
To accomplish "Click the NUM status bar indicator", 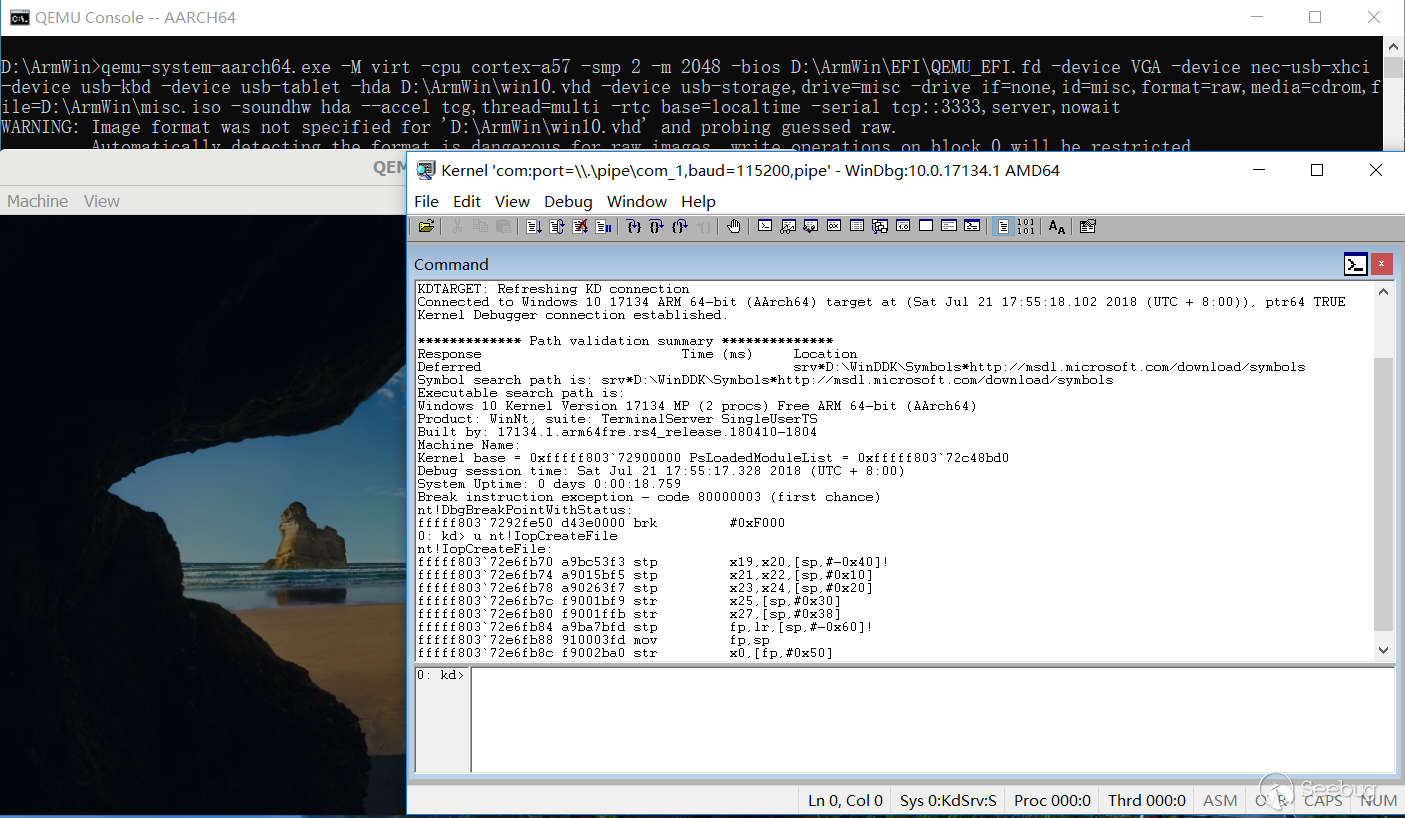I will pyautogui.click(x=1378, y=800).
